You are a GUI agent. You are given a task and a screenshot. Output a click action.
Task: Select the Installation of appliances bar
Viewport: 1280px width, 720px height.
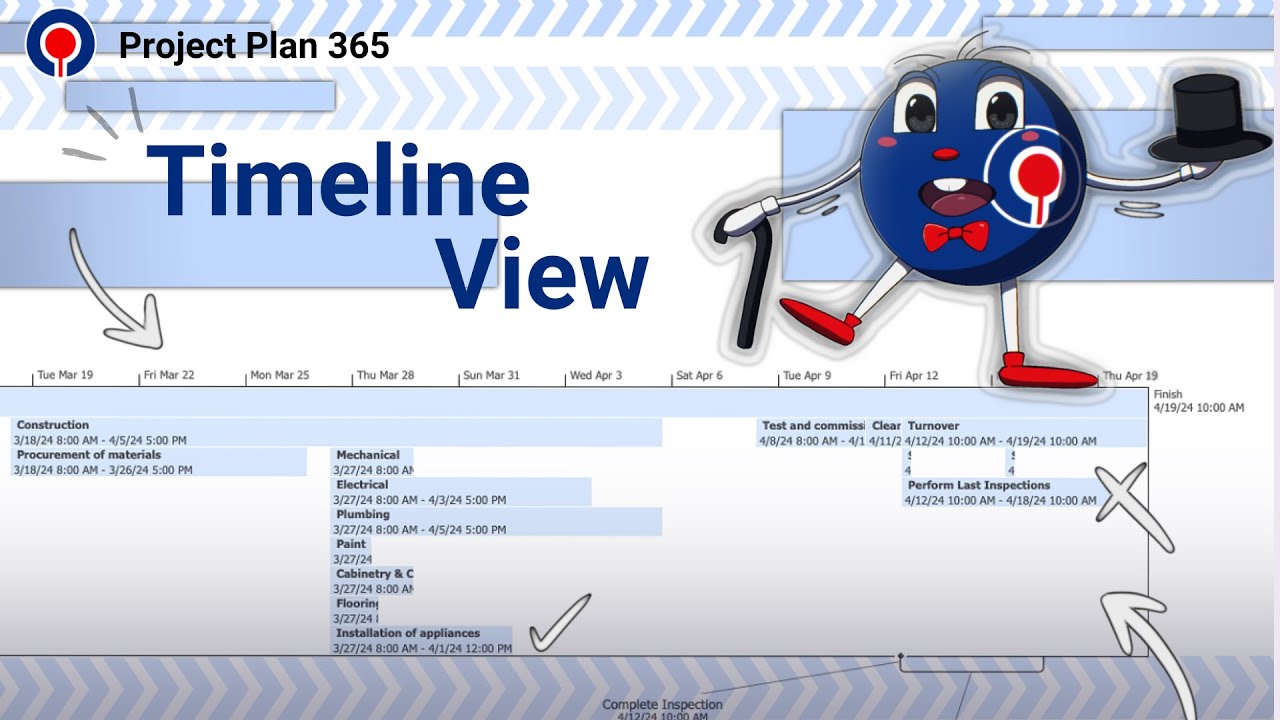tap(421, 640)
